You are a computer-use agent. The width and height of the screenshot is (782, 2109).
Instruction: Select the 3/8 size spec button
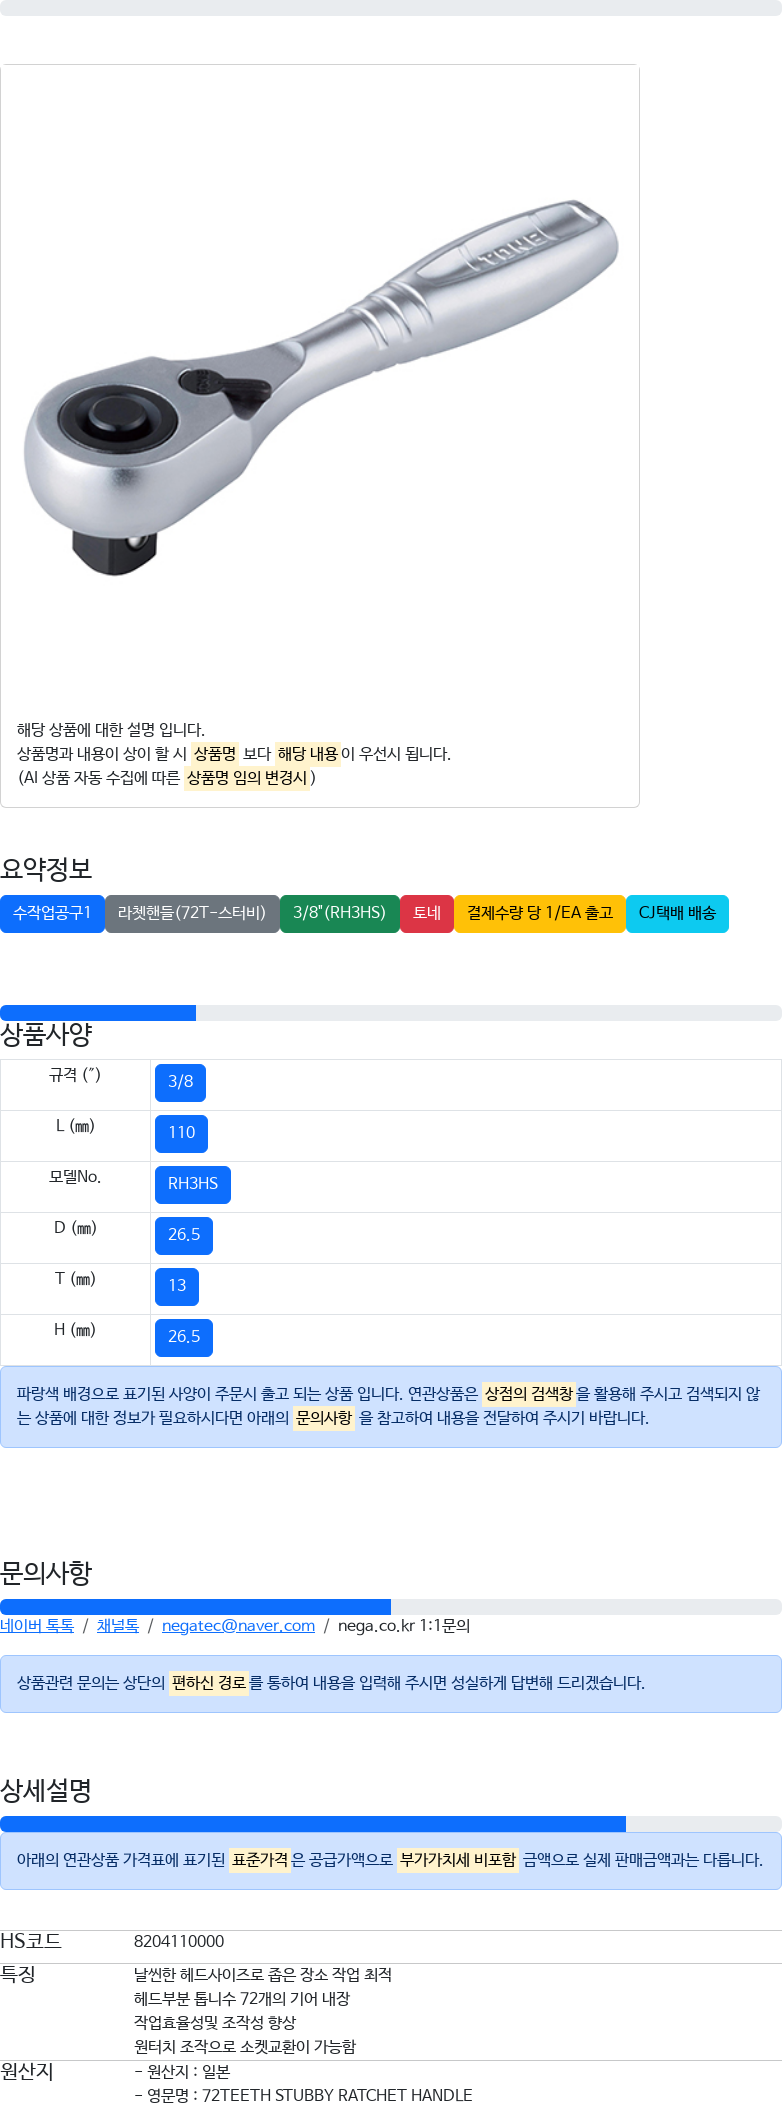point(181,1083)
